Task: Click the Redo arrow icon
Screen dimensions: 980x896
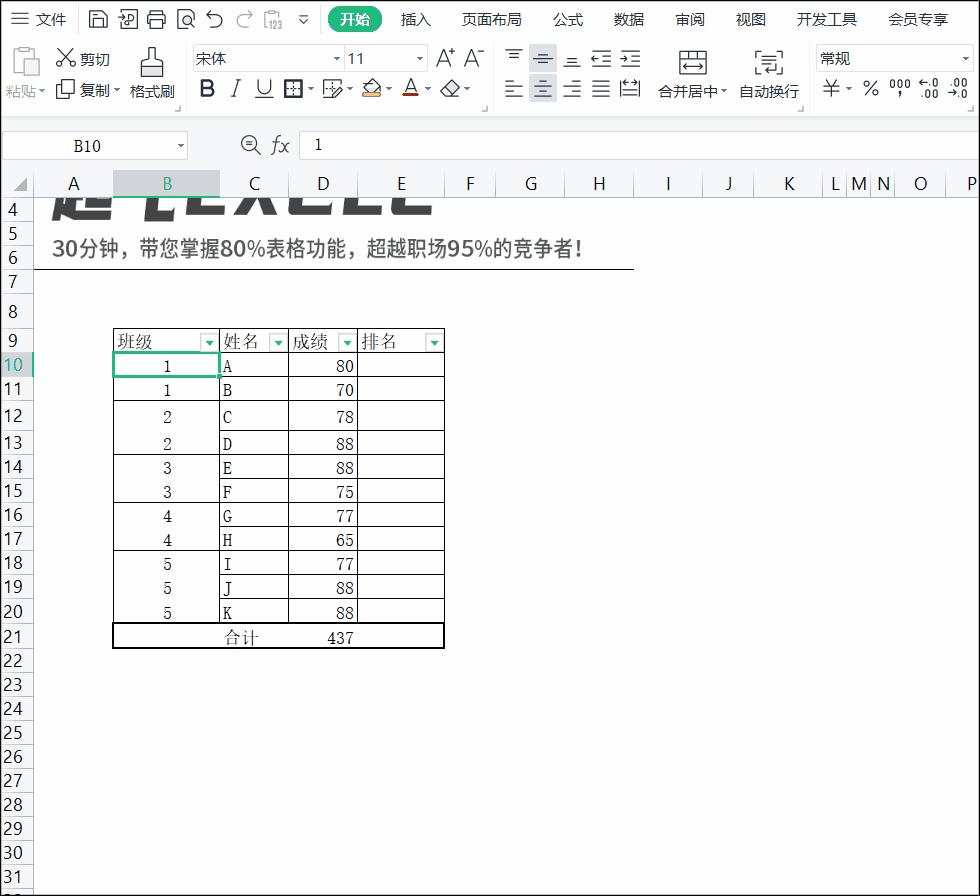Action: click(x=244, y=19)
